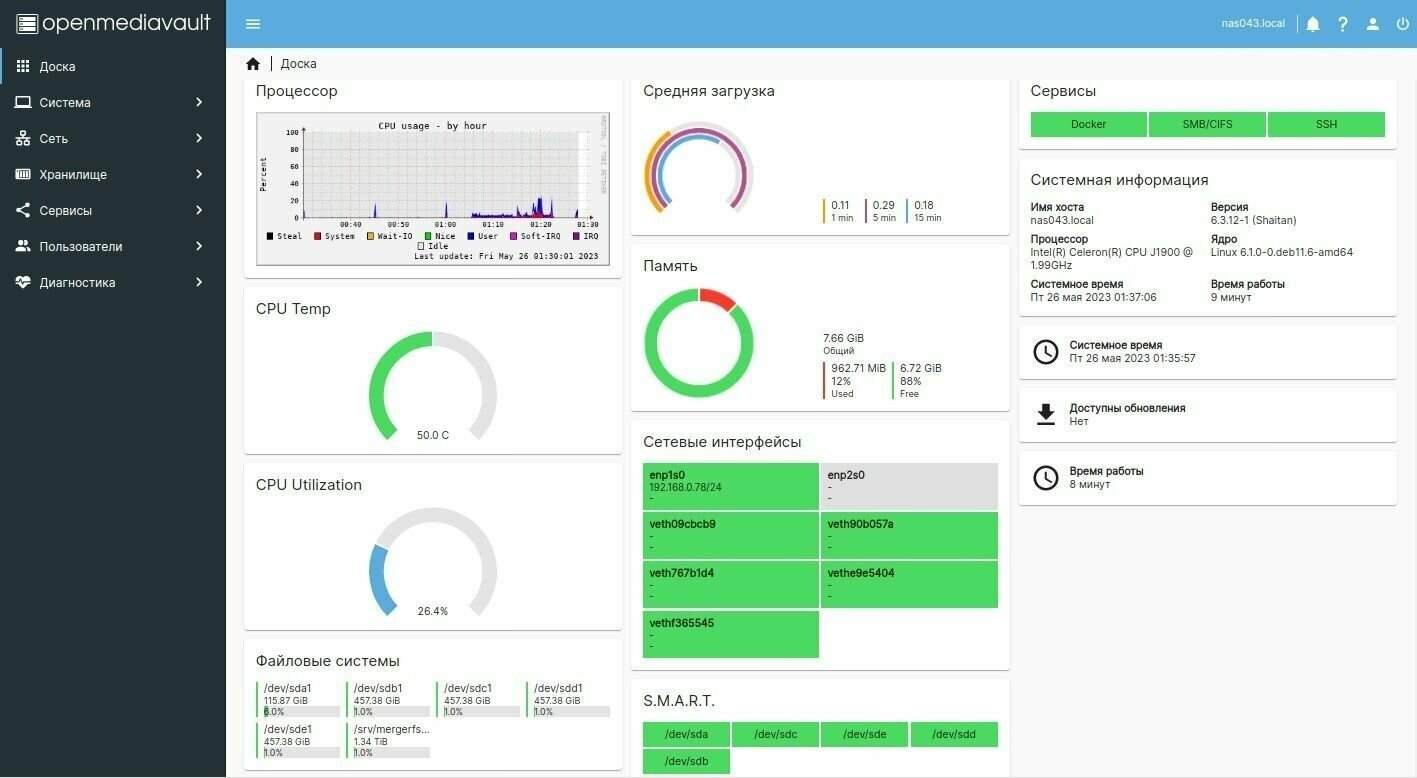This screenshot has width=1417, height=778.
Task: Expand the Хранилище chevron
Action: tap(199, 174)
